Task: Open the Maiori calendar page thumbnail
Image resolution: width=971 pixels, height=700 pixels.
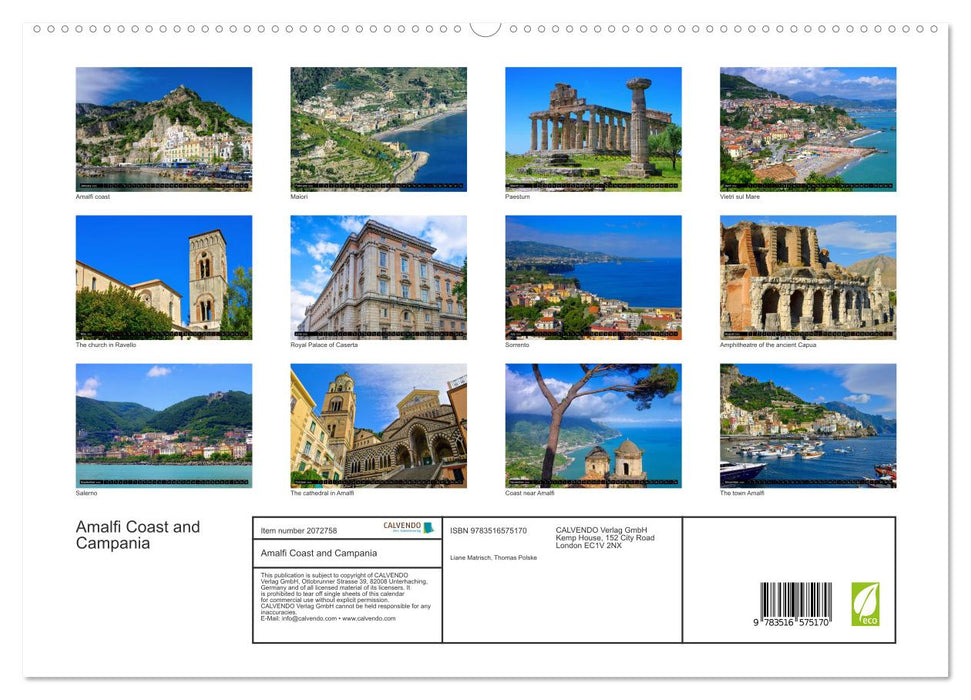Action: coord(378,128)
